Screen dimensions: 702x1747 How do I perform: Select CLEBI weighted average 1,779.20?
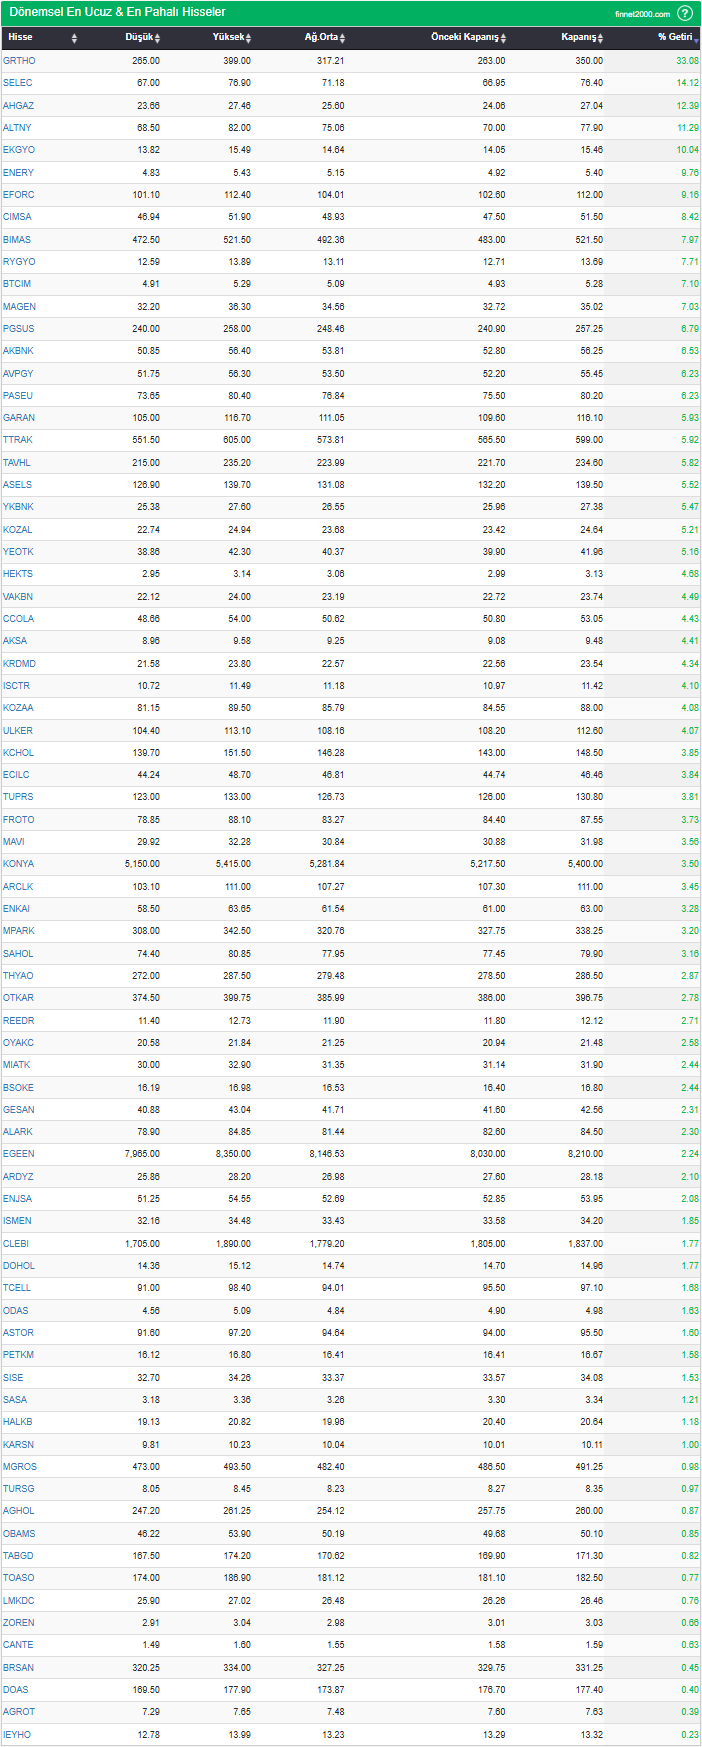point(326,1244)
